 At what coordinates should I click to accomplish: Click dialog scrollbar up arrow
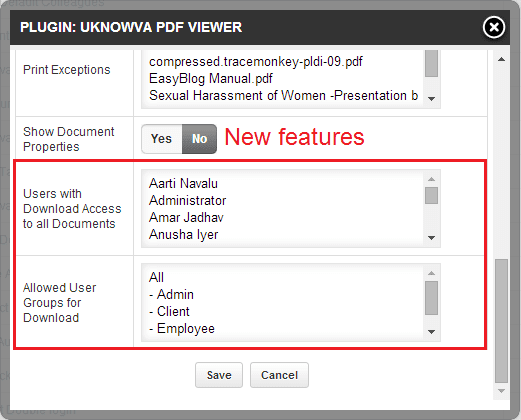coord(501,59)
